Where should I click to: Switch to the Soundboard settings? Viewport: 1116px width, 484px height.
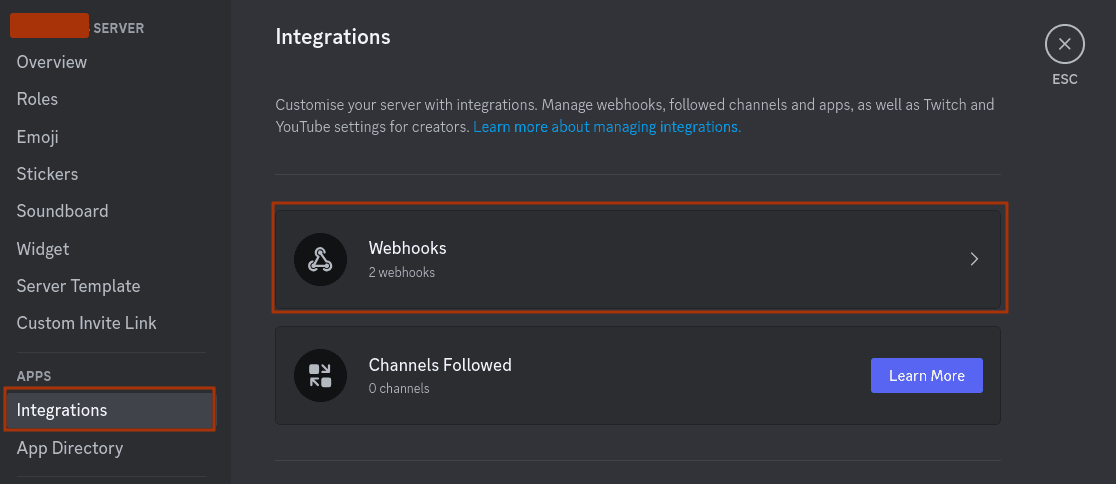(62, 211)
